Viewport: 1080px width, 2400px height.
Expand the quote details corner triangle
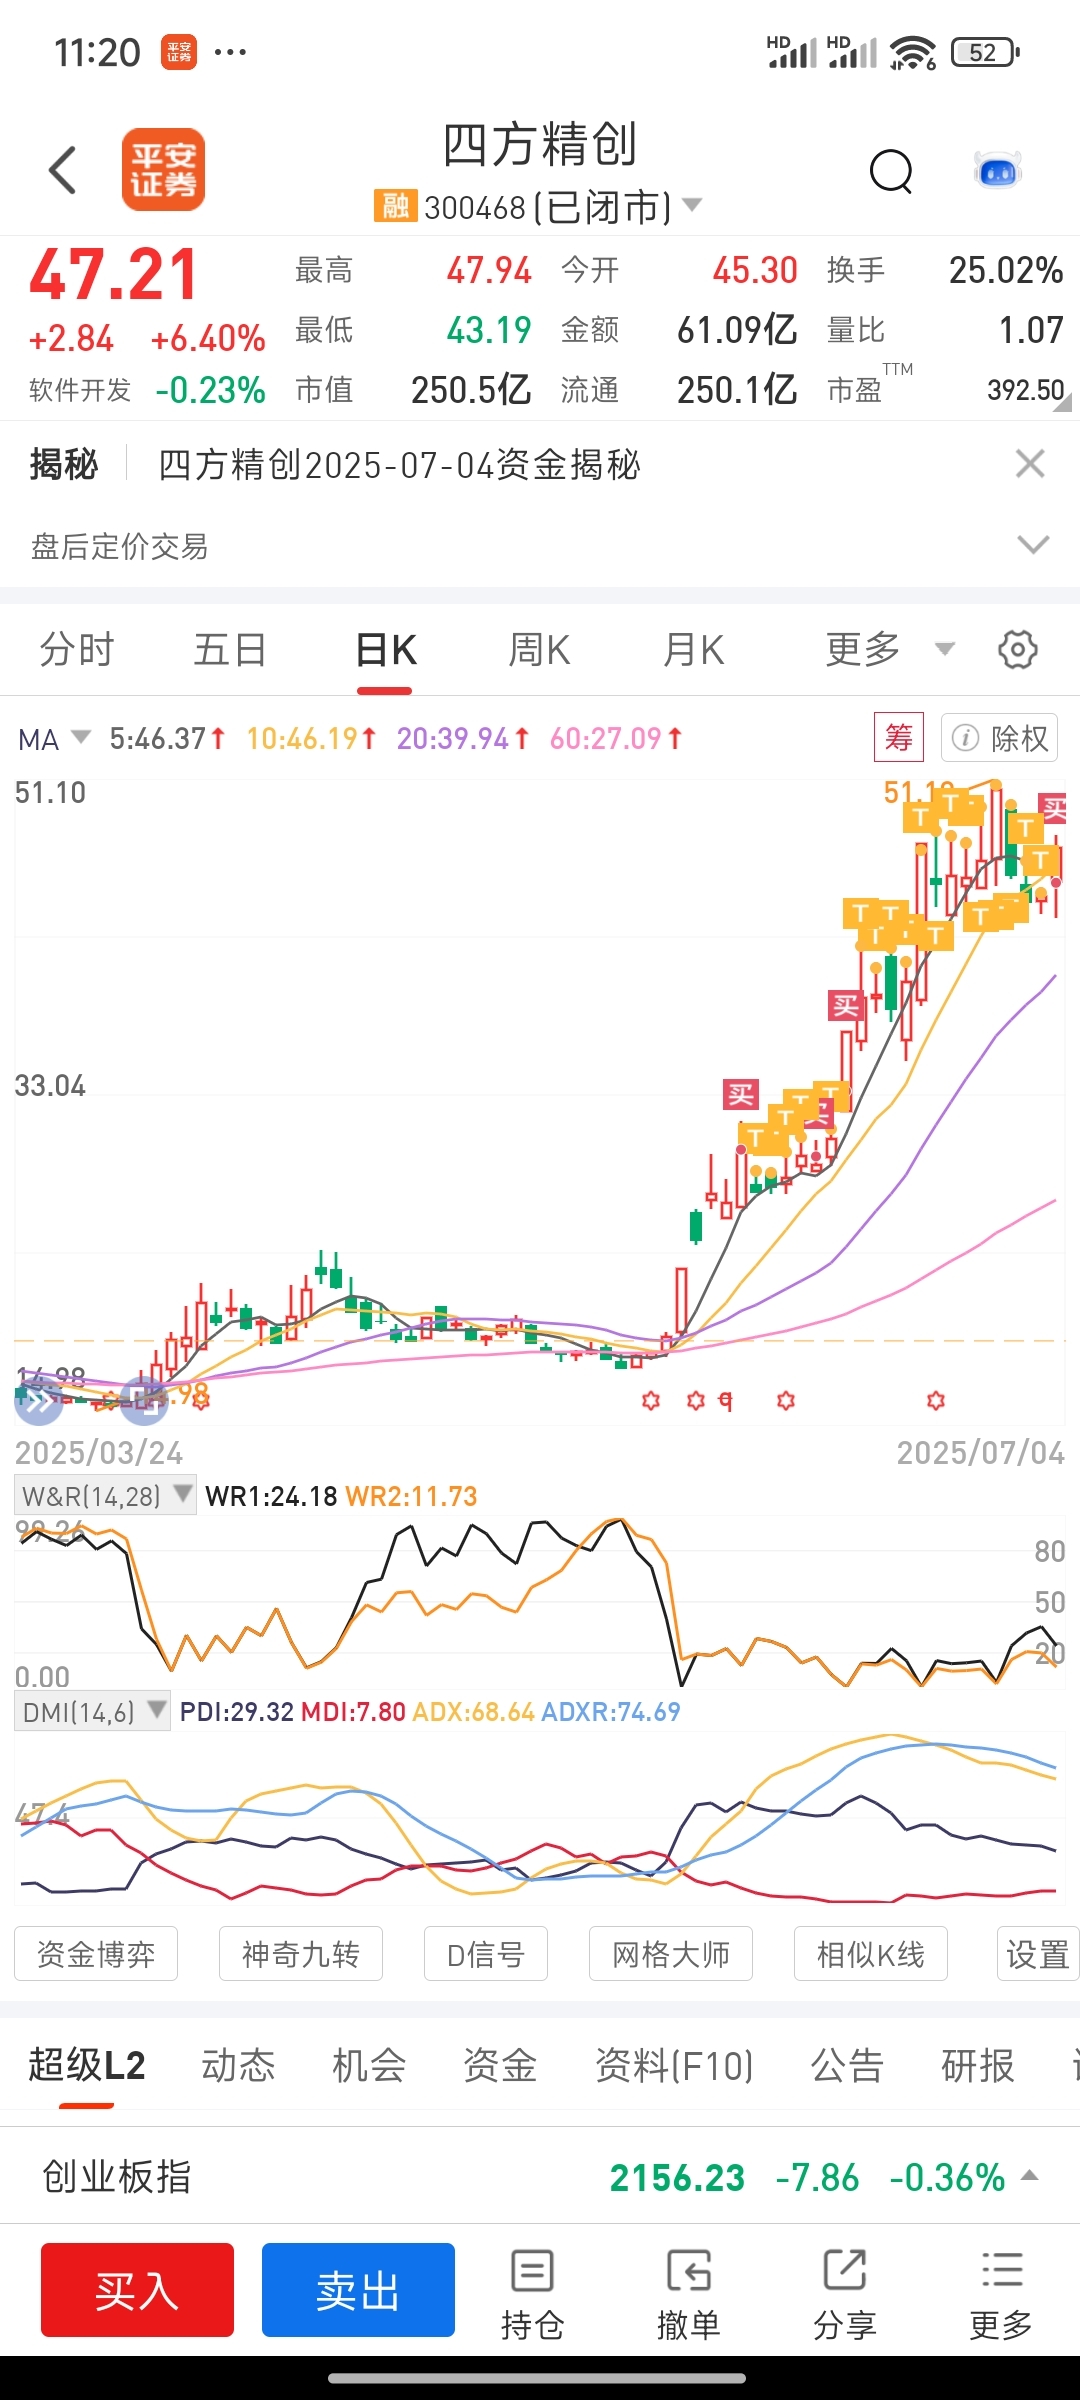point(1063,403)
